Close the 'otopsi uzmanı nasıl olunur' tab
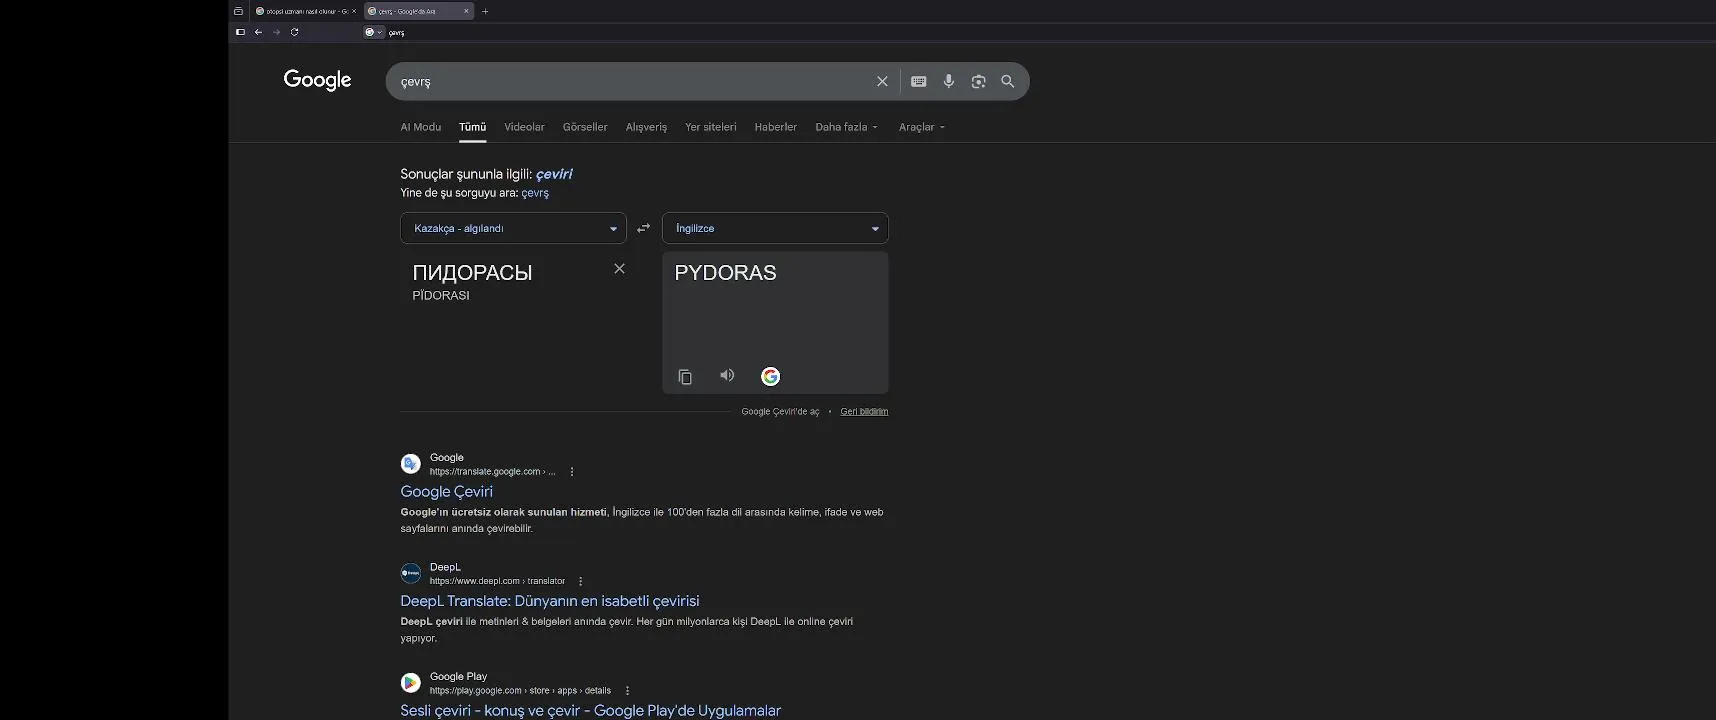 point(354,11)
